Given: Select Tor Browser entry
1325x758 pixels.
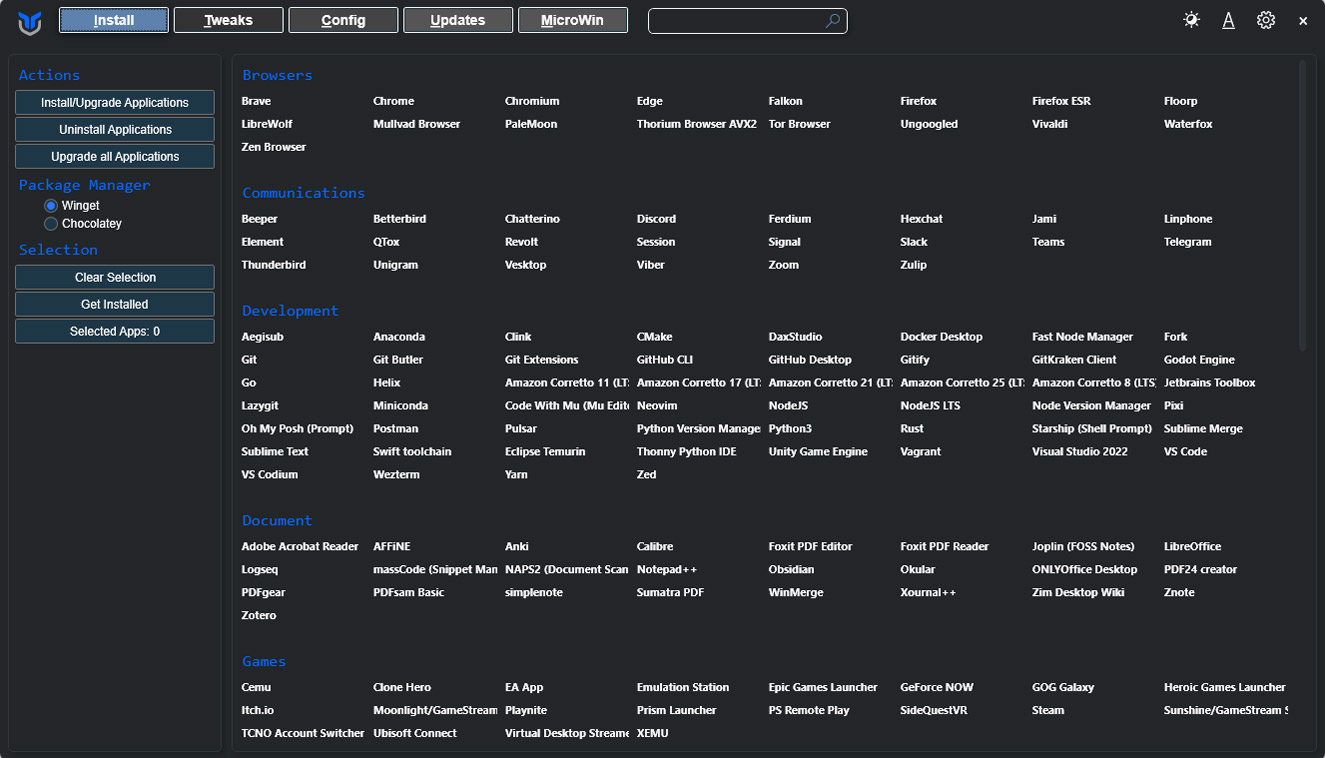Looking at the screenshot, I should 799,124.
